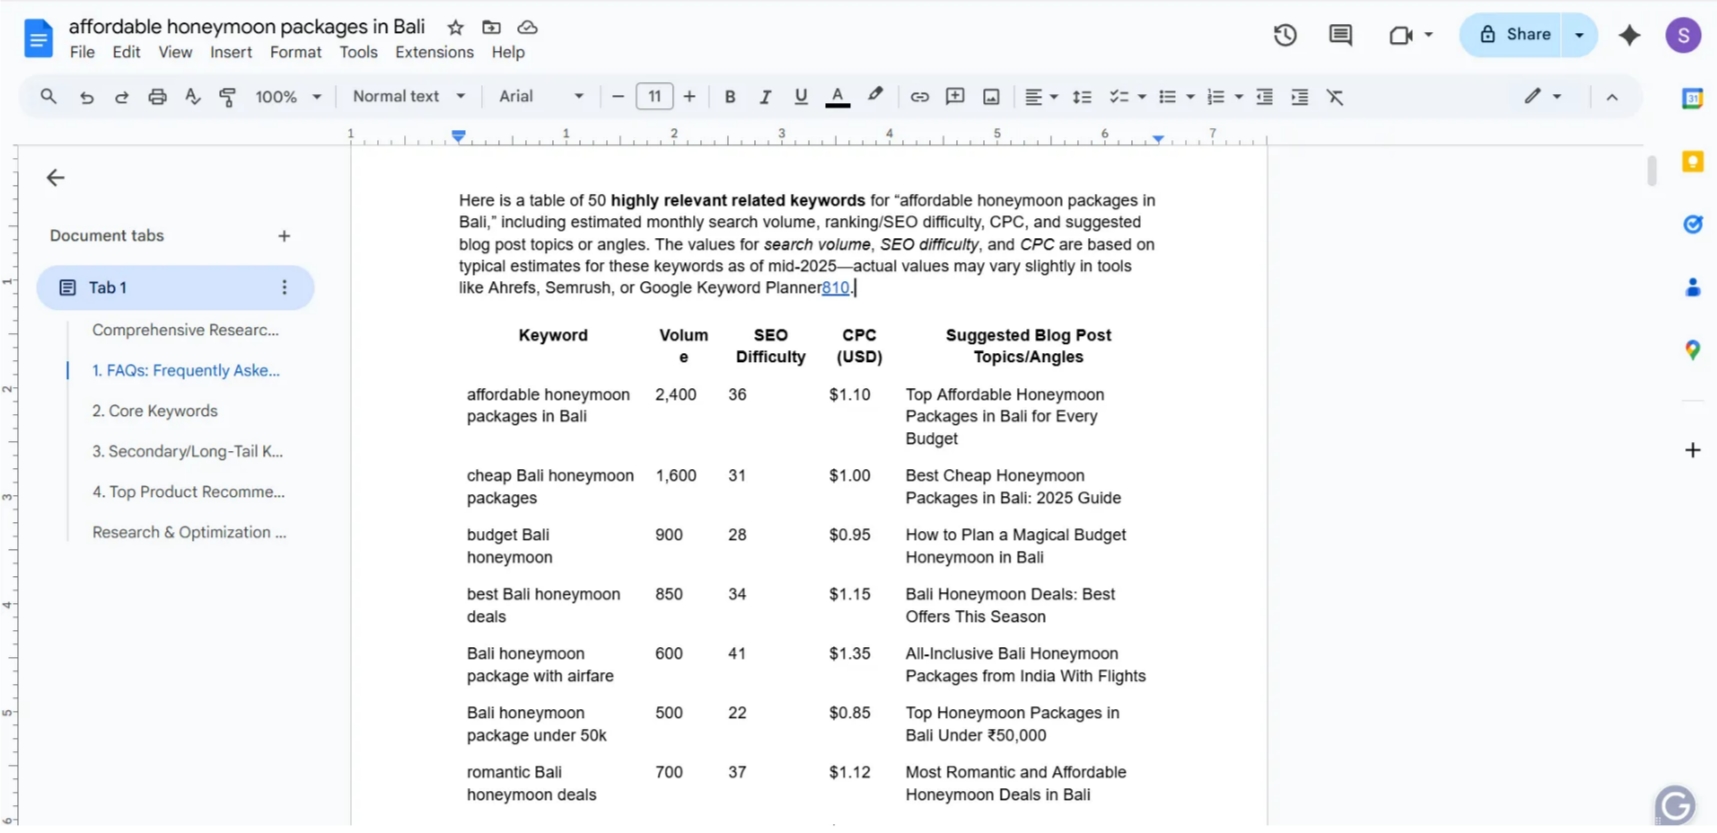Open the Google Docs home icon
The height and width of the screenshot is (833, 1717).
(x=38, y=38)
